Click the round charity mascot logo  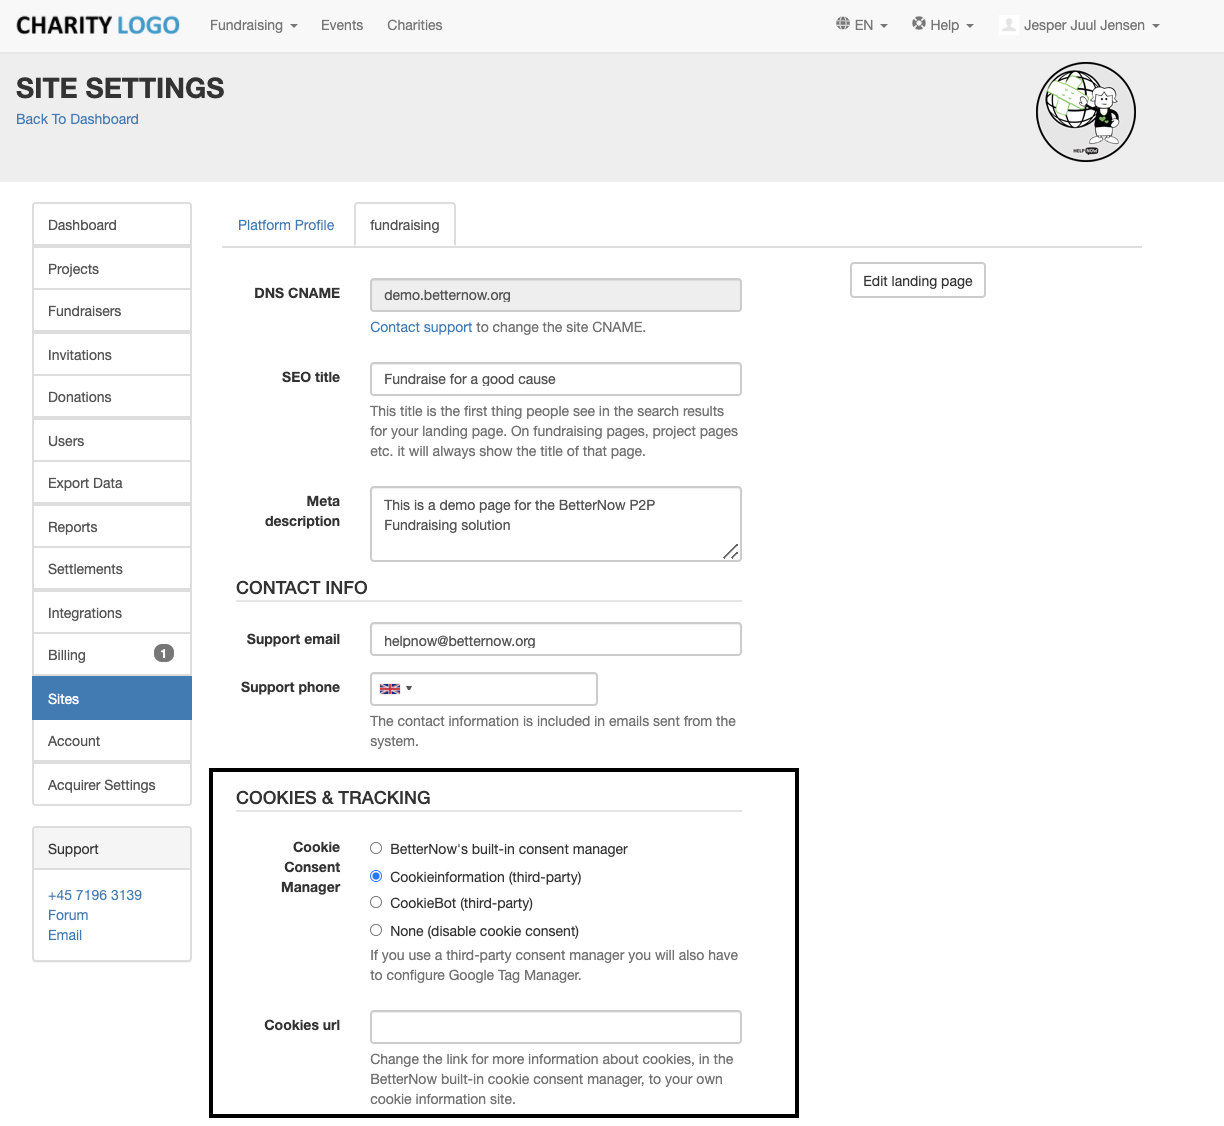coord(1086,112)
